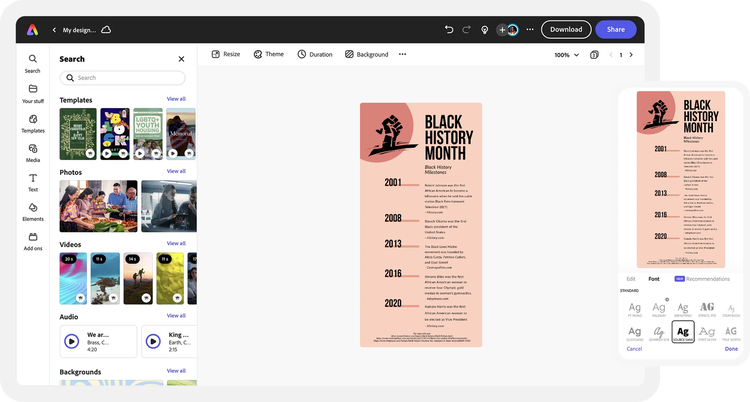The image size is (750, 402).
Task: View all Photos link
Action: [x=176, y=171]
